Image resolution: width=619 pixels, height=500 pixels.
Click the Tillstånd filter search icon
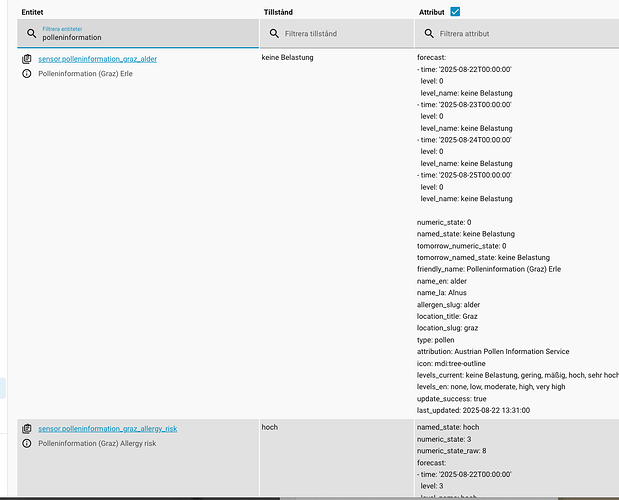click(272, 33)
